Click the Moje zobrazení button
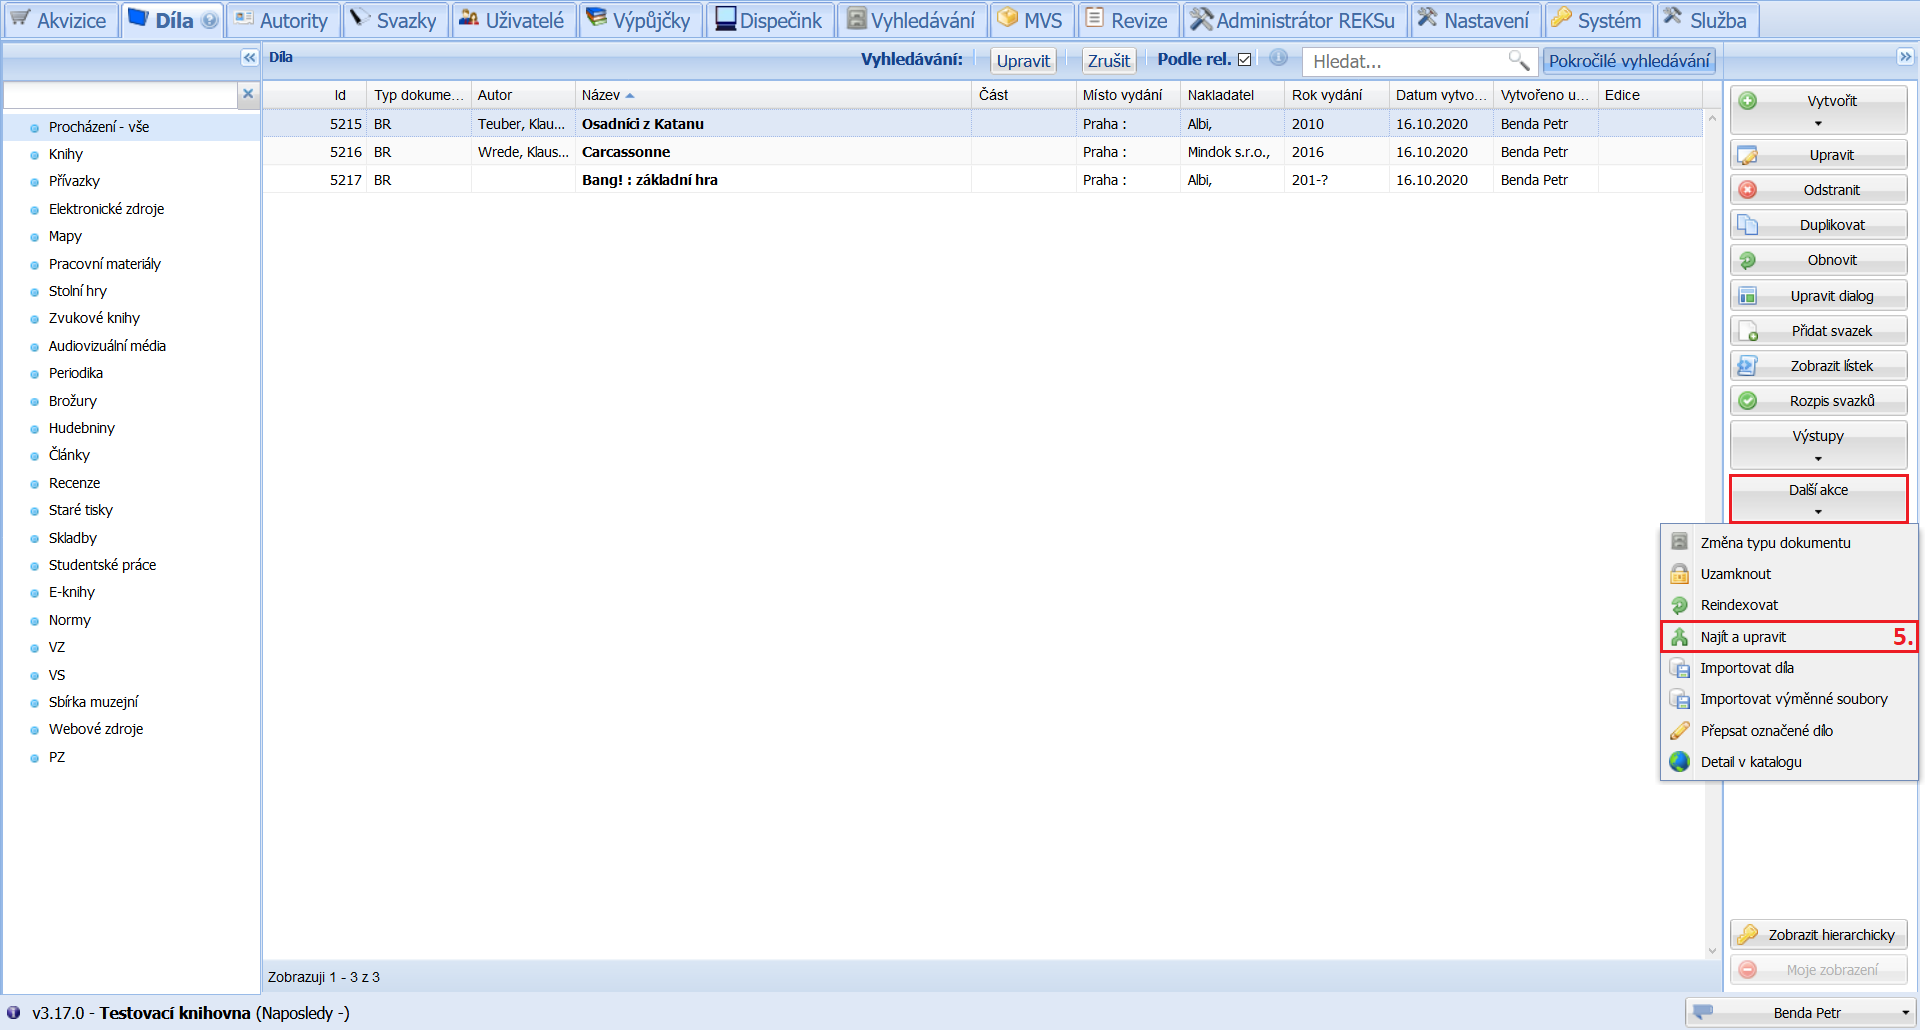The image size is (1925, 1030). [x=1819, y=970]
